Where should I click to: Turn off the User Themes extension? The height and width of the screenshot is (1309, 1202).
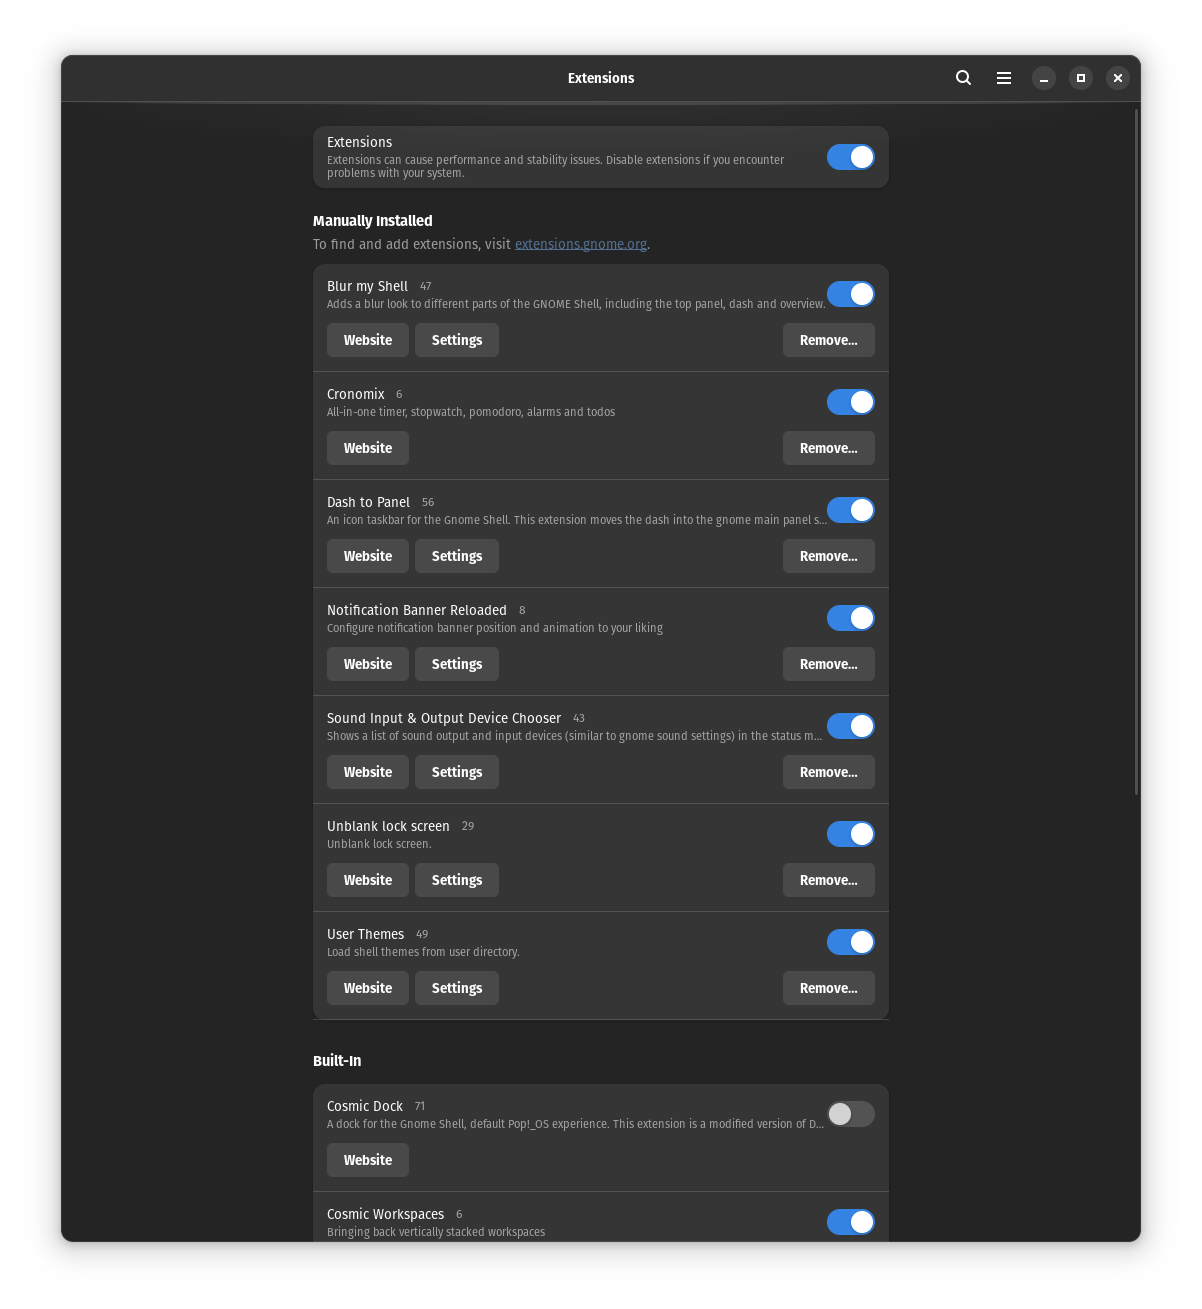coord(850,942)
